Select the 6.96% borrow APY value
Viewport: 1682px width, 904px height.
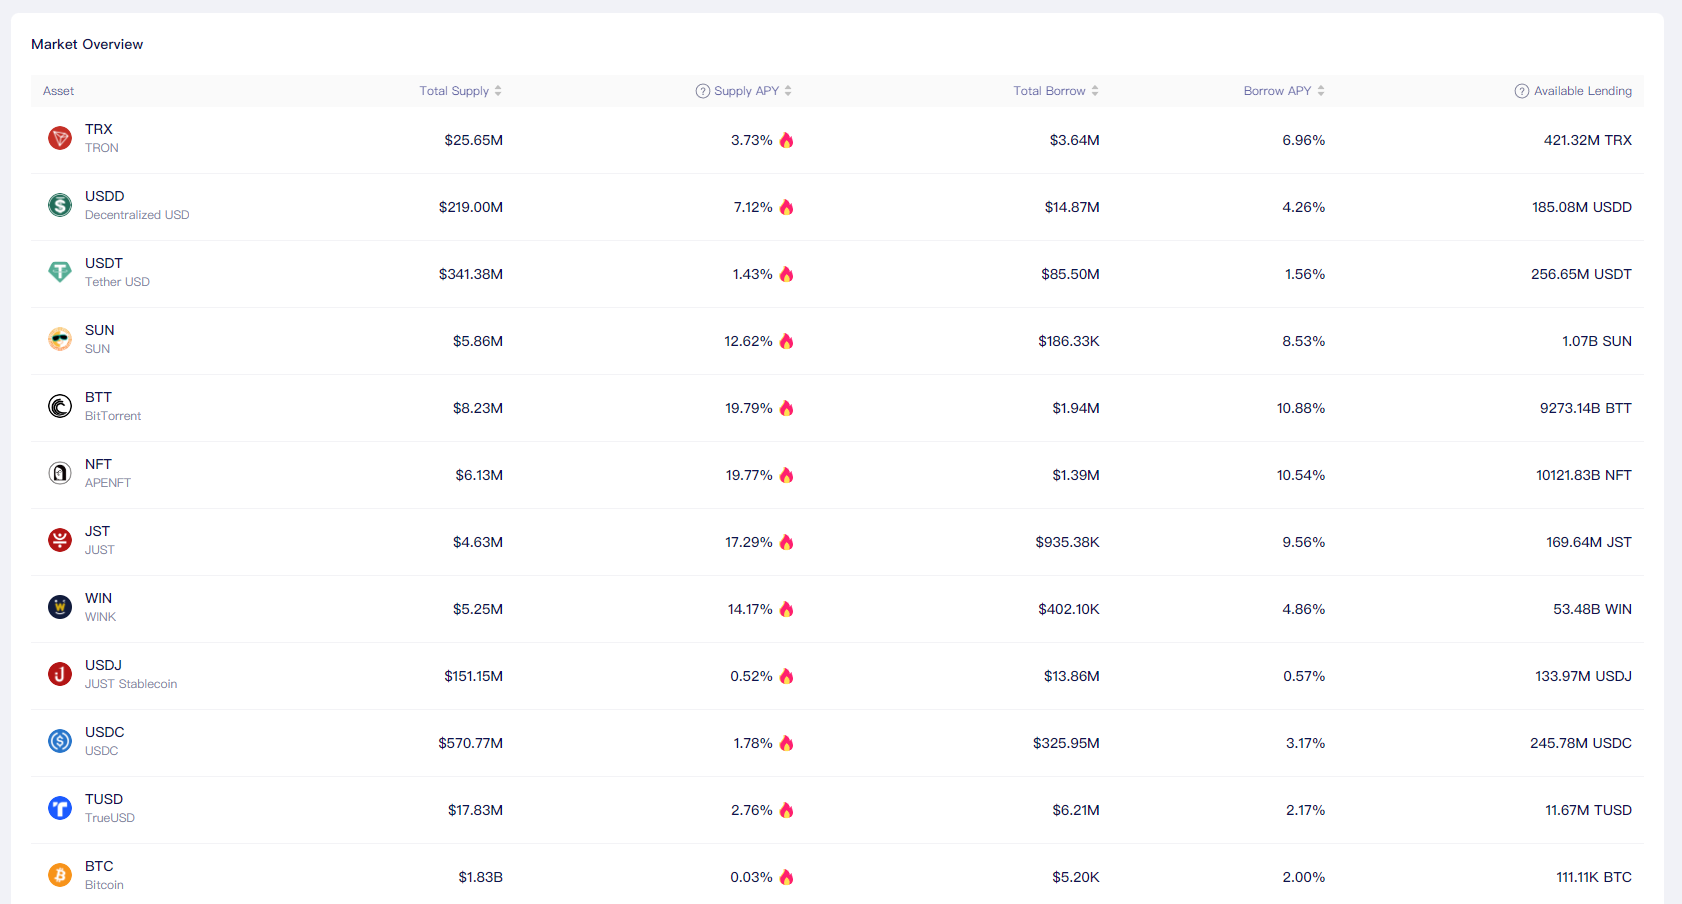click(x=1304, y=140)
